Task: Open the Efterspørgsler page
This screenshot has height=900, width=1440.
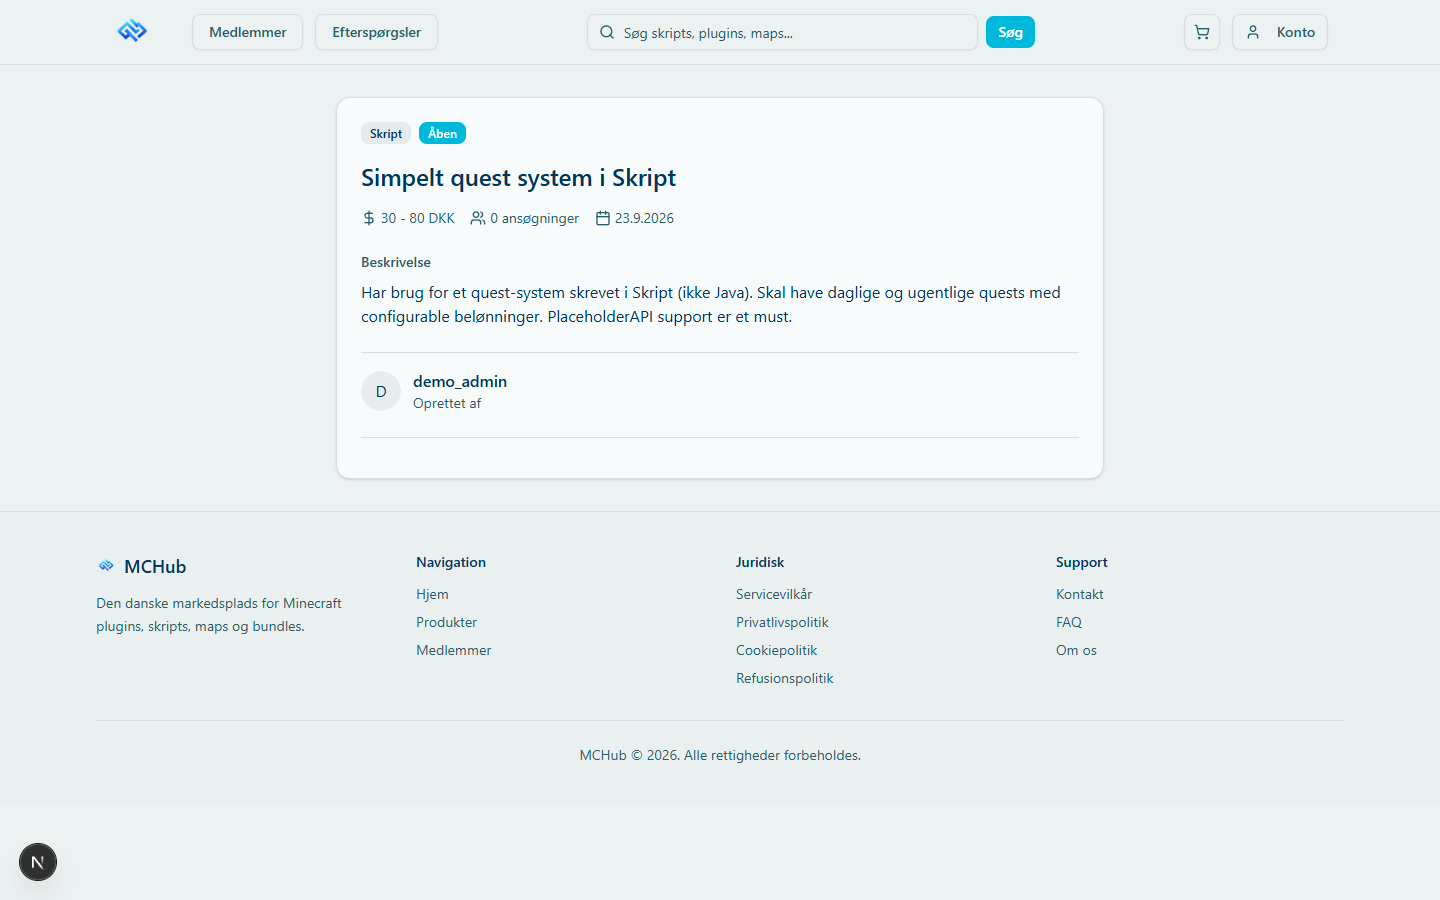Action: click(x=376, y=32)
